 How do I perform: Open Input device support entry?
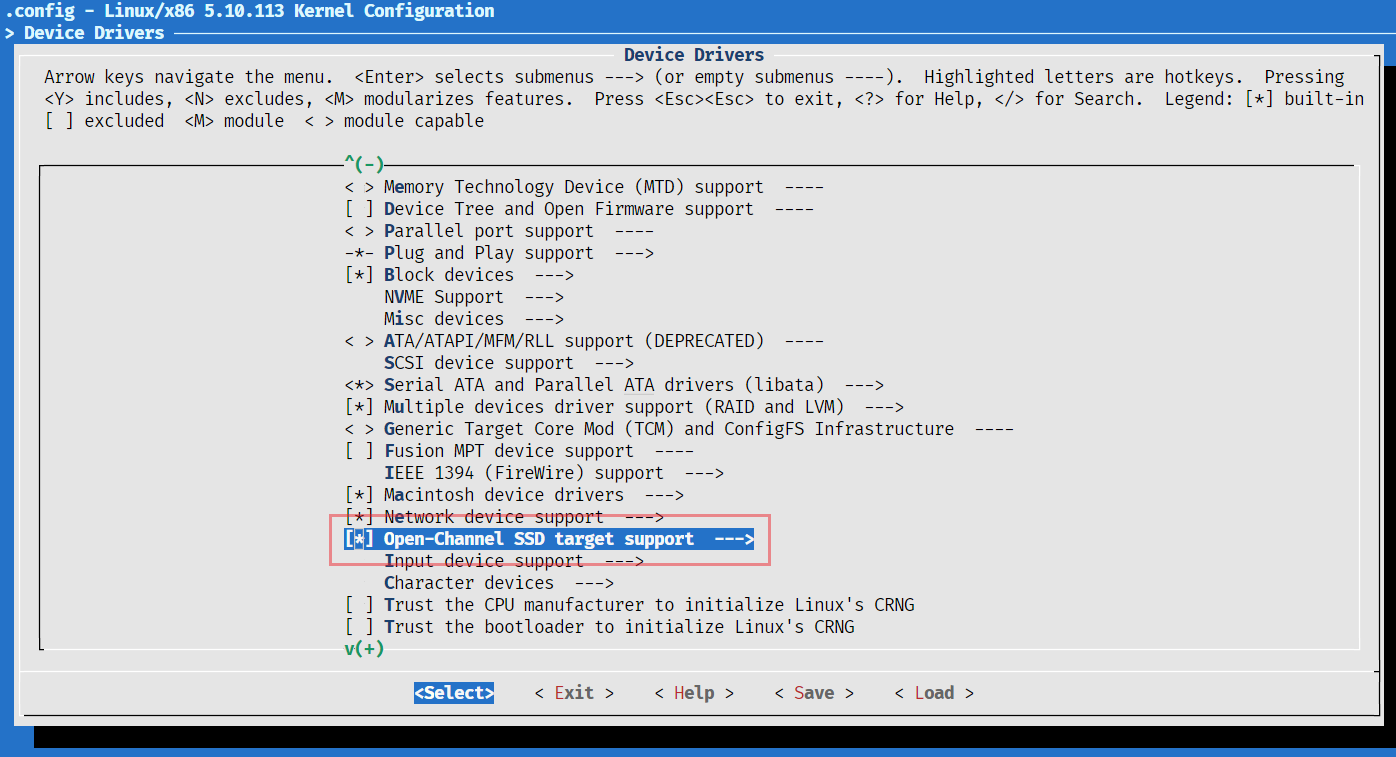pyautogui.click(x=513, y=561)
